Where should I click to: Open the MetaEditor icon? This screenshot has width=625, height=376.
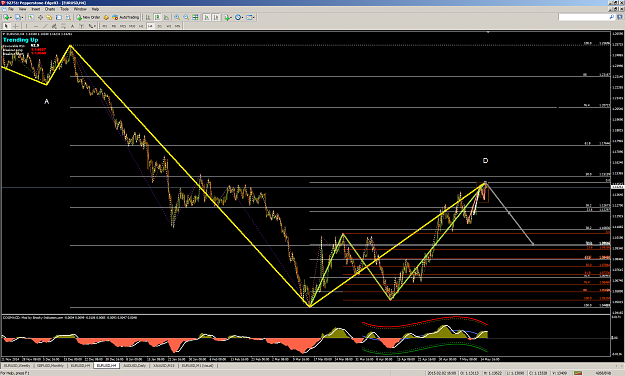click(106, 17)
